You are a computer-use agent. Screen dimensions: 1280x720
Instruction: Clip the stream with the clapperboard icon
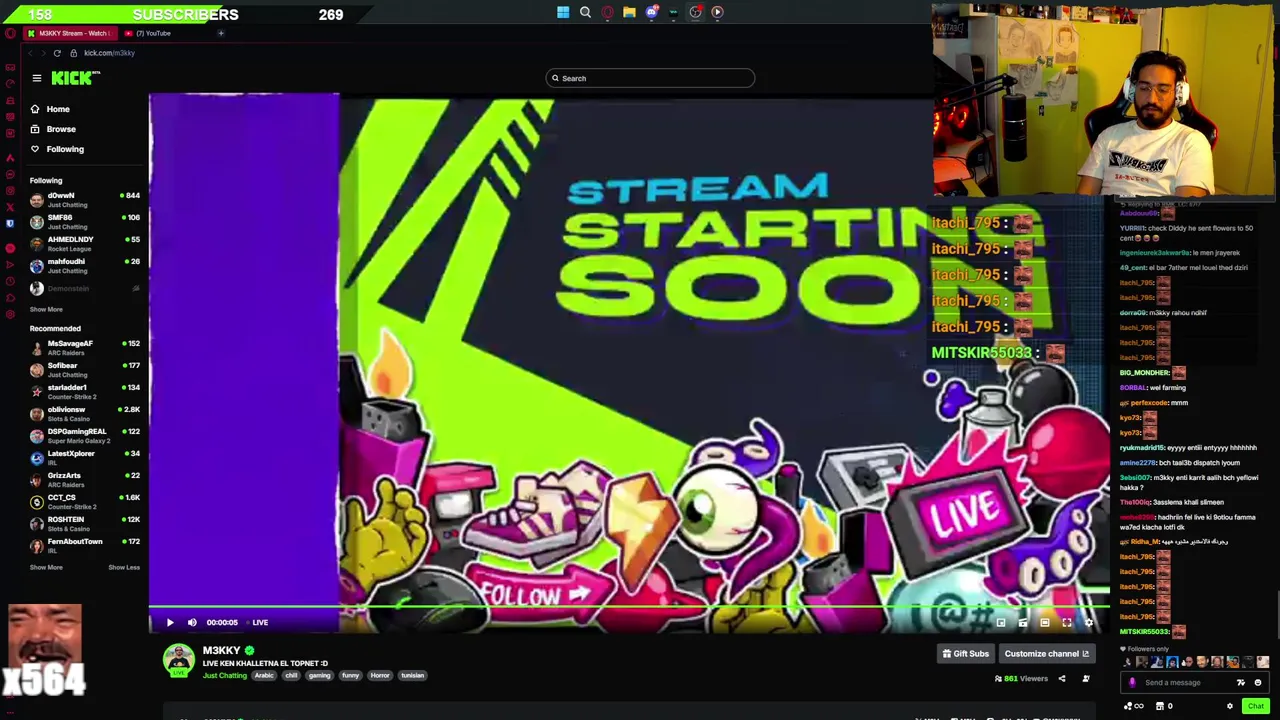point(1023,622)
